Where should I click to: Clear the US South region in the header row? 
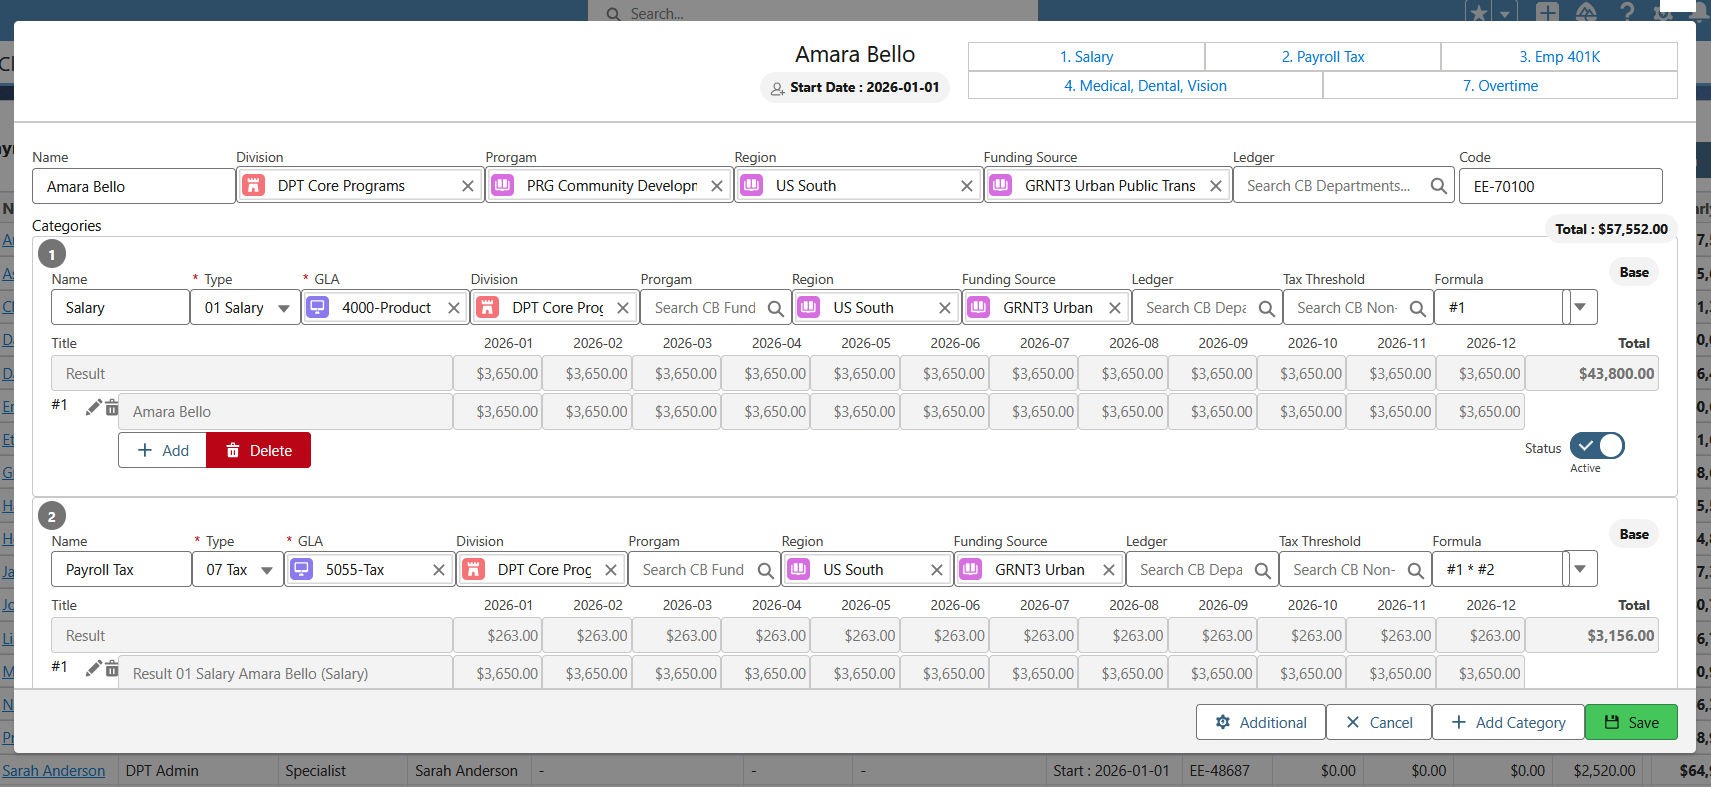[966, 186]
